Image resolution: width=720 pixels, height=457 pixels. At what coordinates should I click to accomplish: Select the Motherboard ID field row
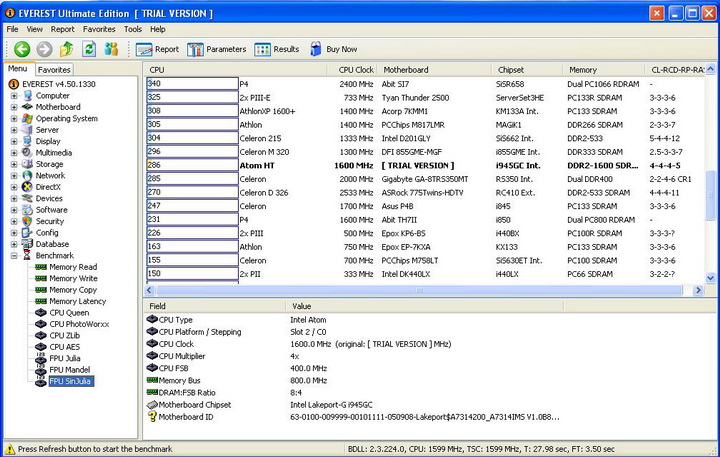pos(353,417)
